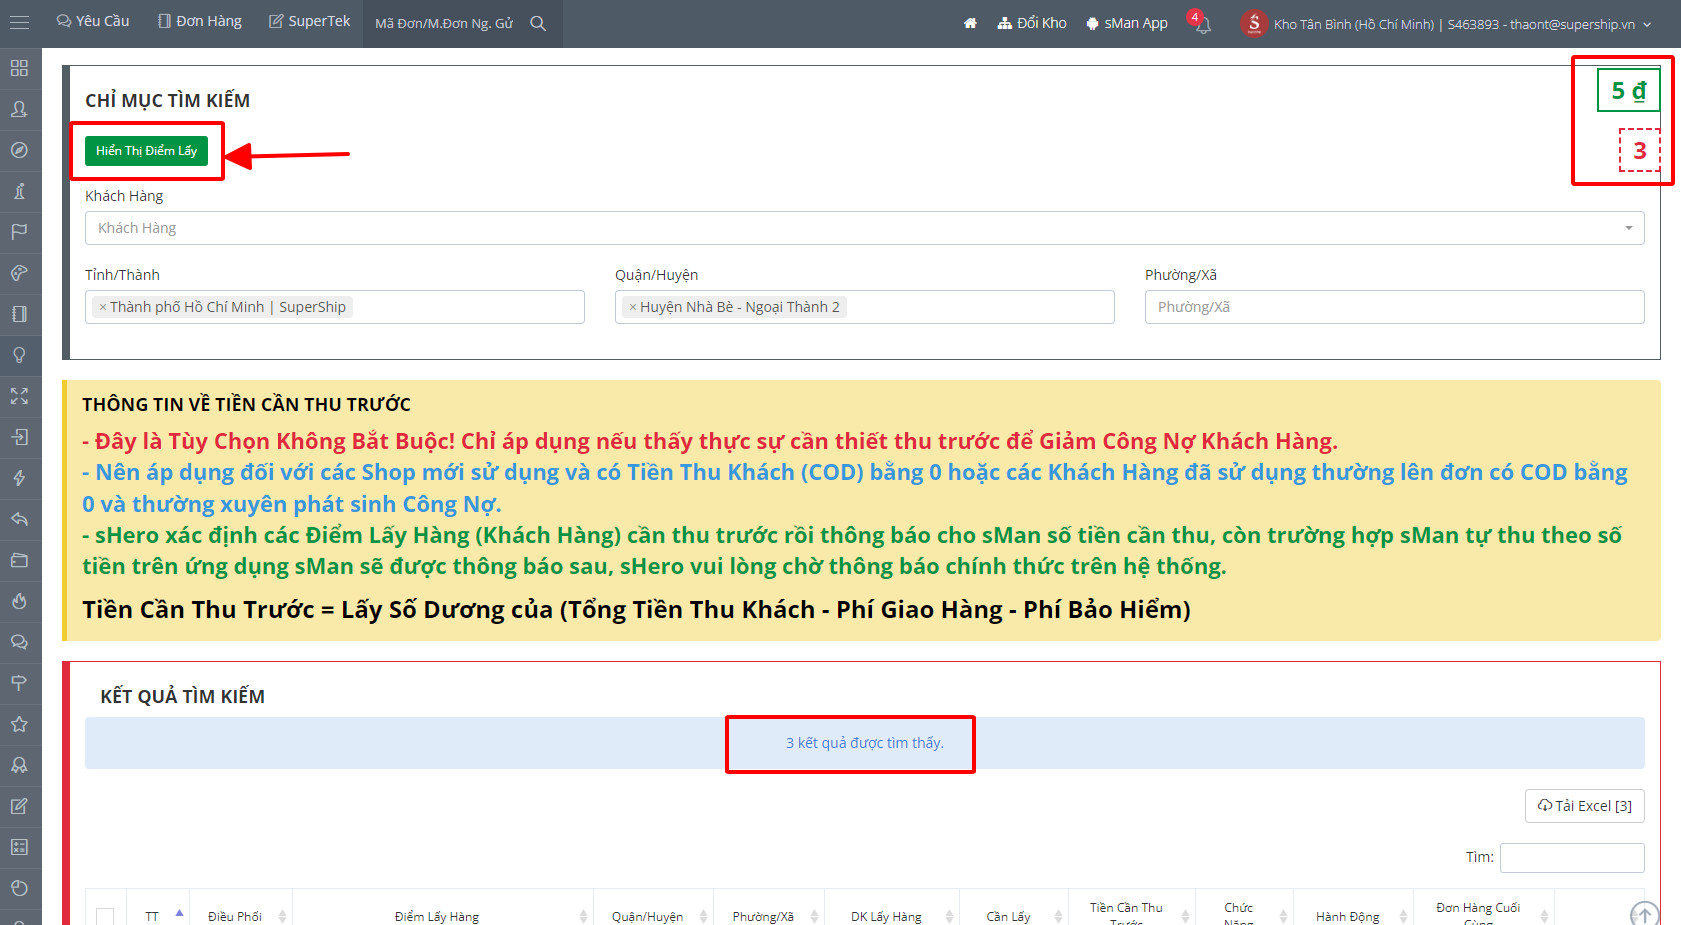The height and width of the screenshot is (925, 1681).
Task: Open the dashboard grid icon in the sidebar
Action: (19, 68)
